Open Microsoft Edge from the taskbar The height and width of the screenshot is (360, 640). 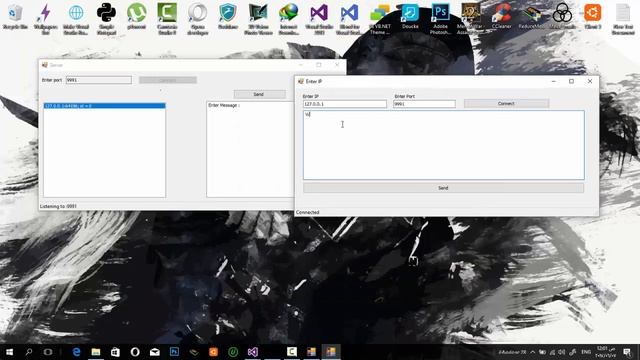76,352
